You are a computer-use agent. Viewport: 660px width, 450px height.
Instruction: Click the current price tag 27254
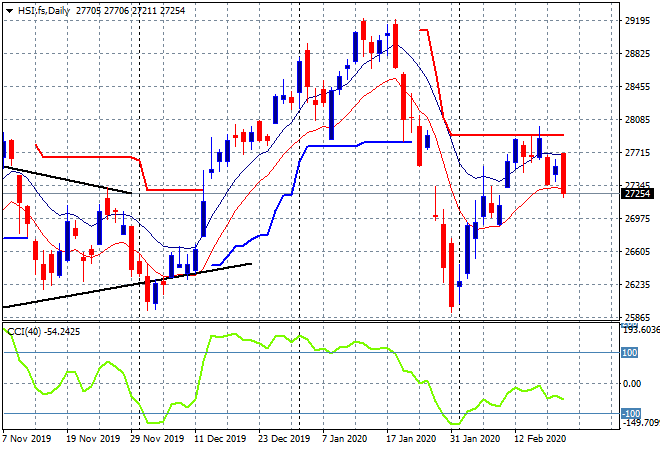tap(637, 194)
